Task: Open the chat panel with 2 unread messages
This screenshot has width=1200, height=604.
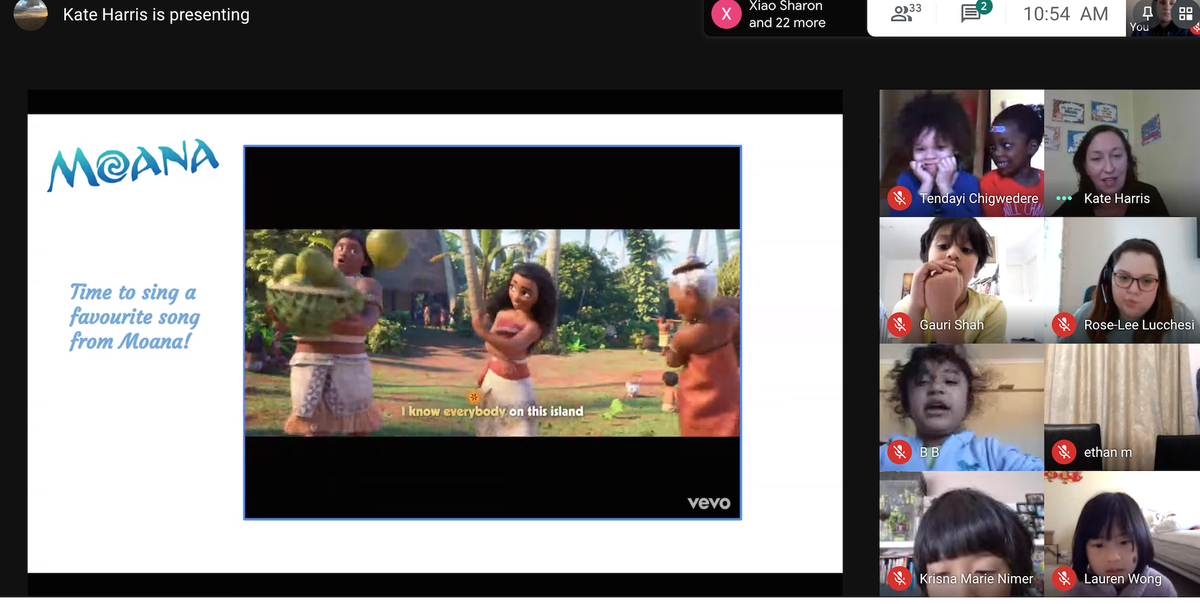Action: point(975,12)
